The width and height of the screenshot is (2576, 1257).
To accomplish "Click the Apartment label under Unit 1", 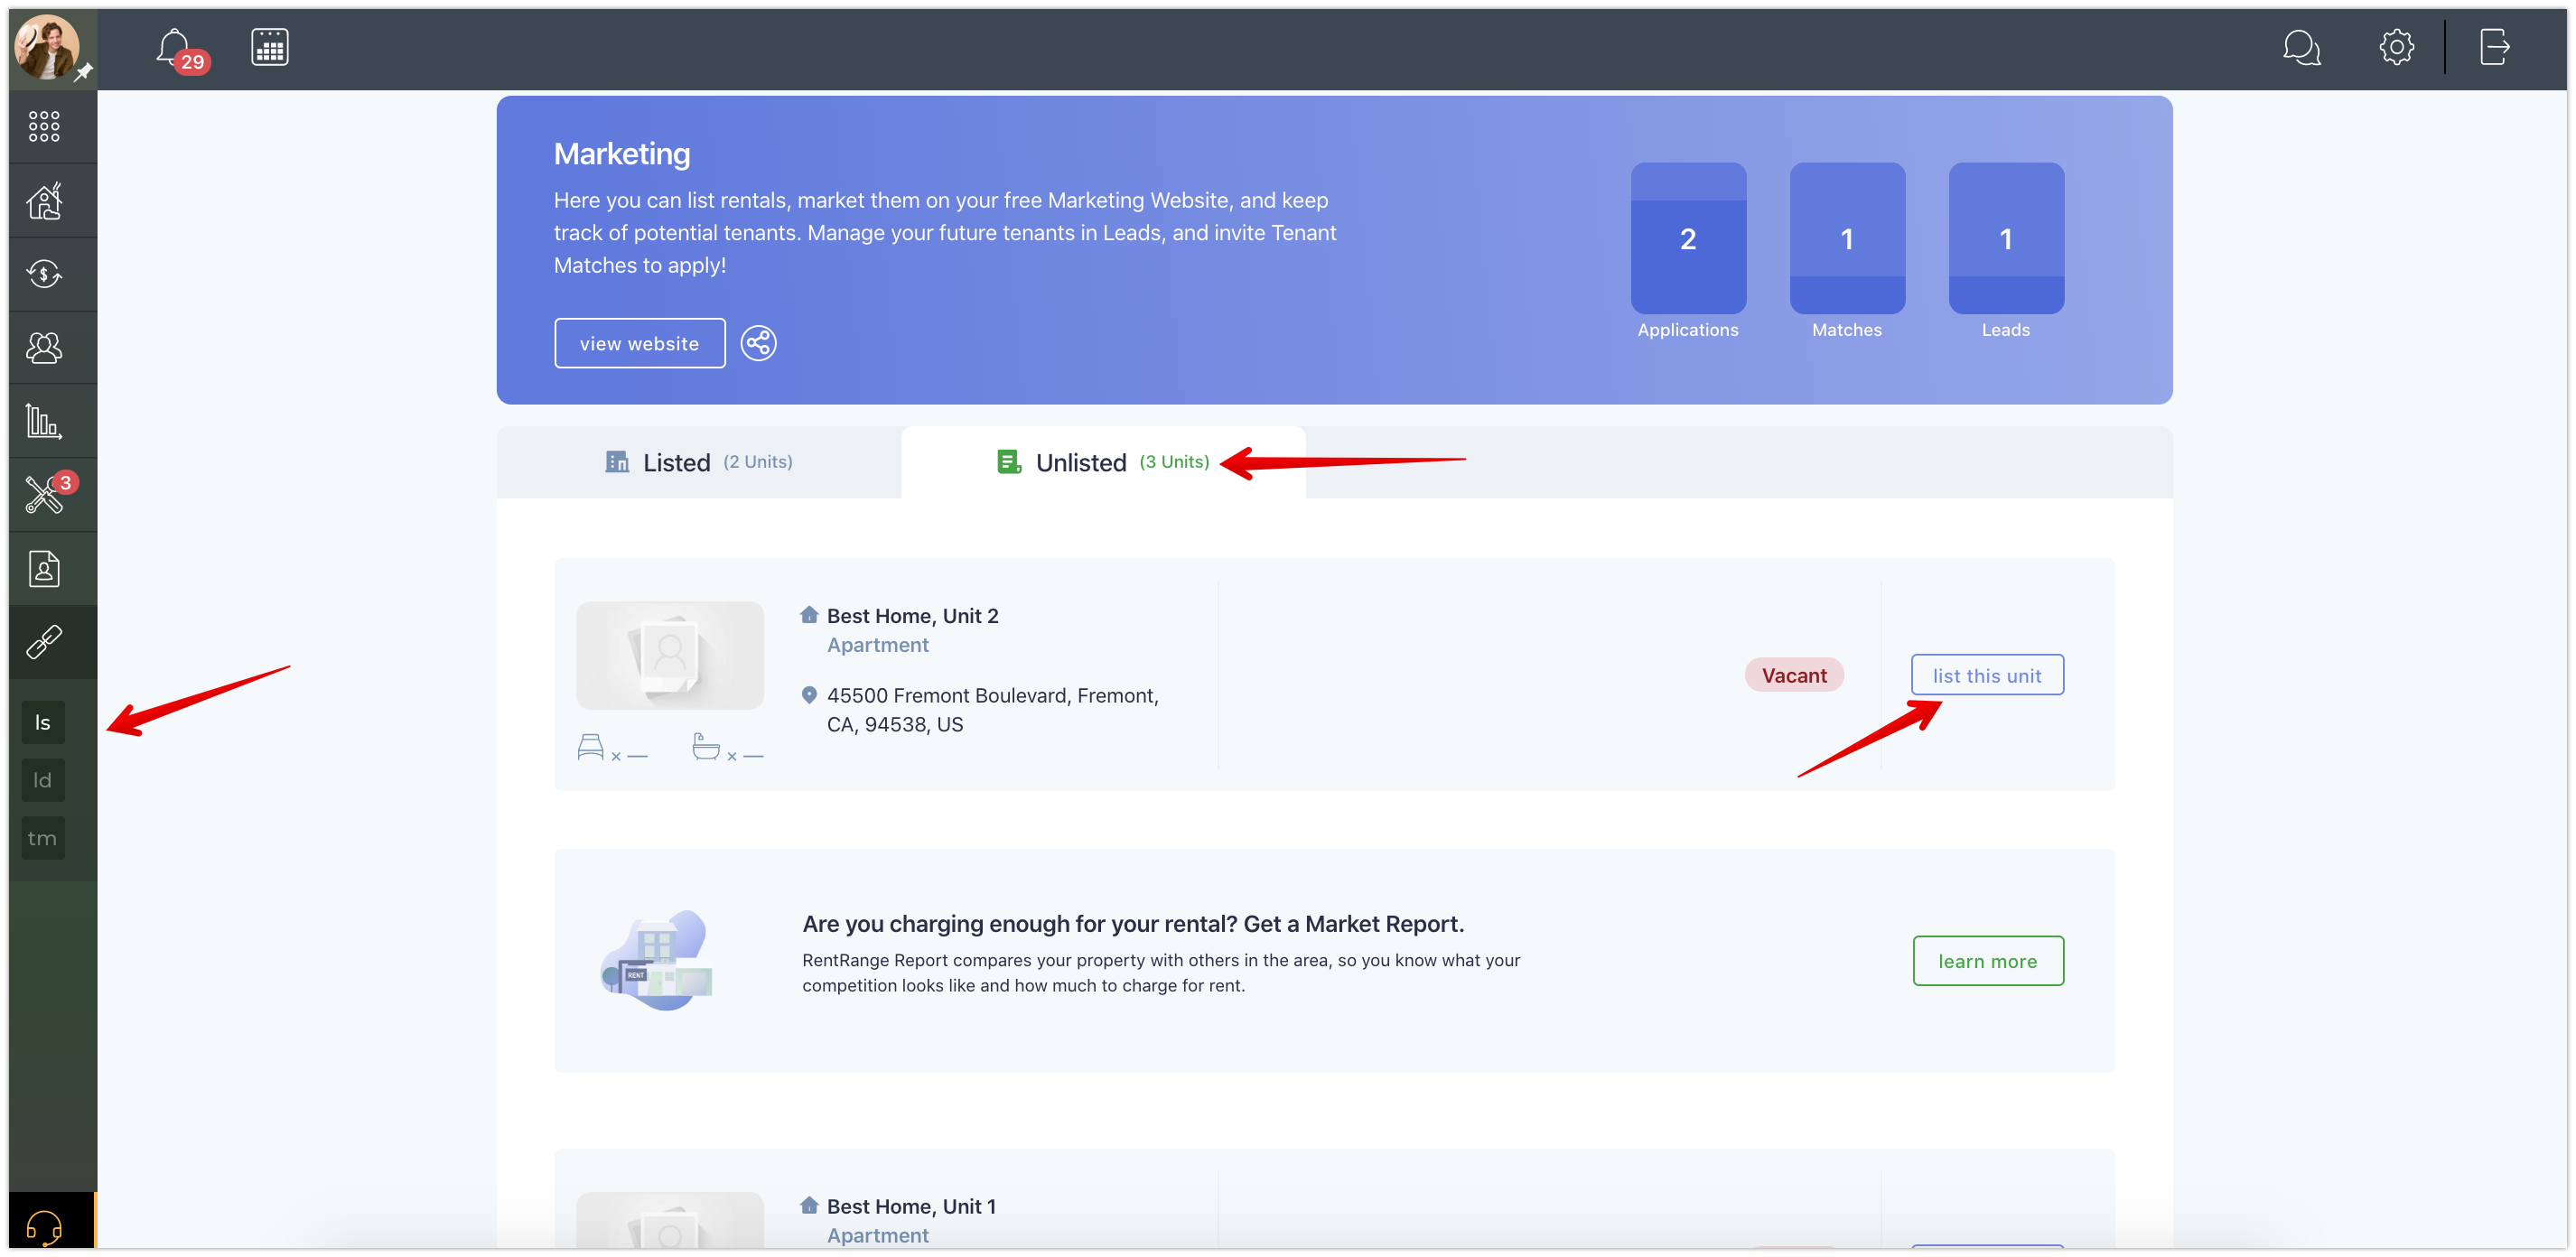I will (878, 1235).
